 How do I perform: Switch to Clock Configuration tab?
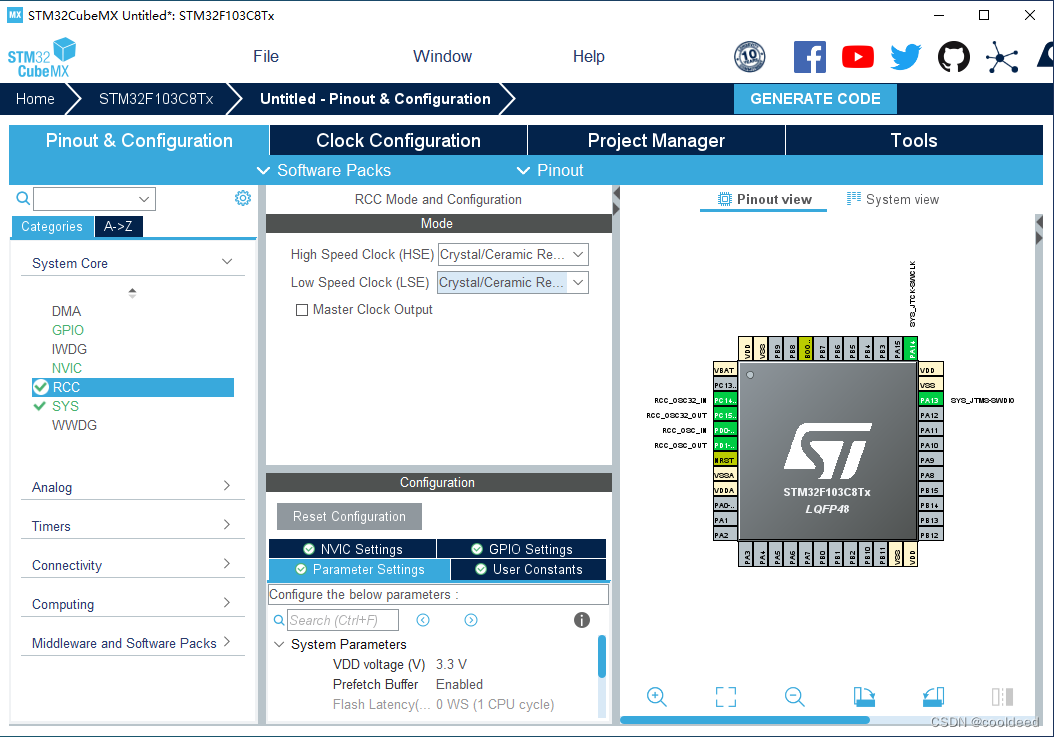399,141
